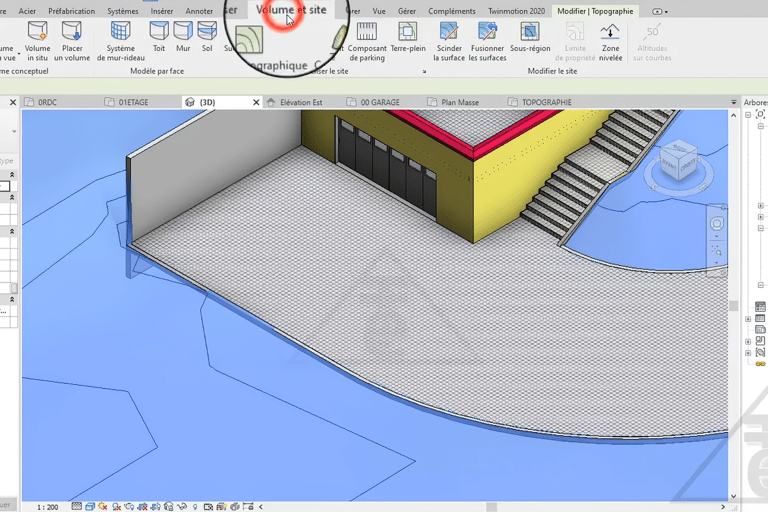Switch to the 0RDC view tab
This screenshot has height=512, width=768.
48,102
